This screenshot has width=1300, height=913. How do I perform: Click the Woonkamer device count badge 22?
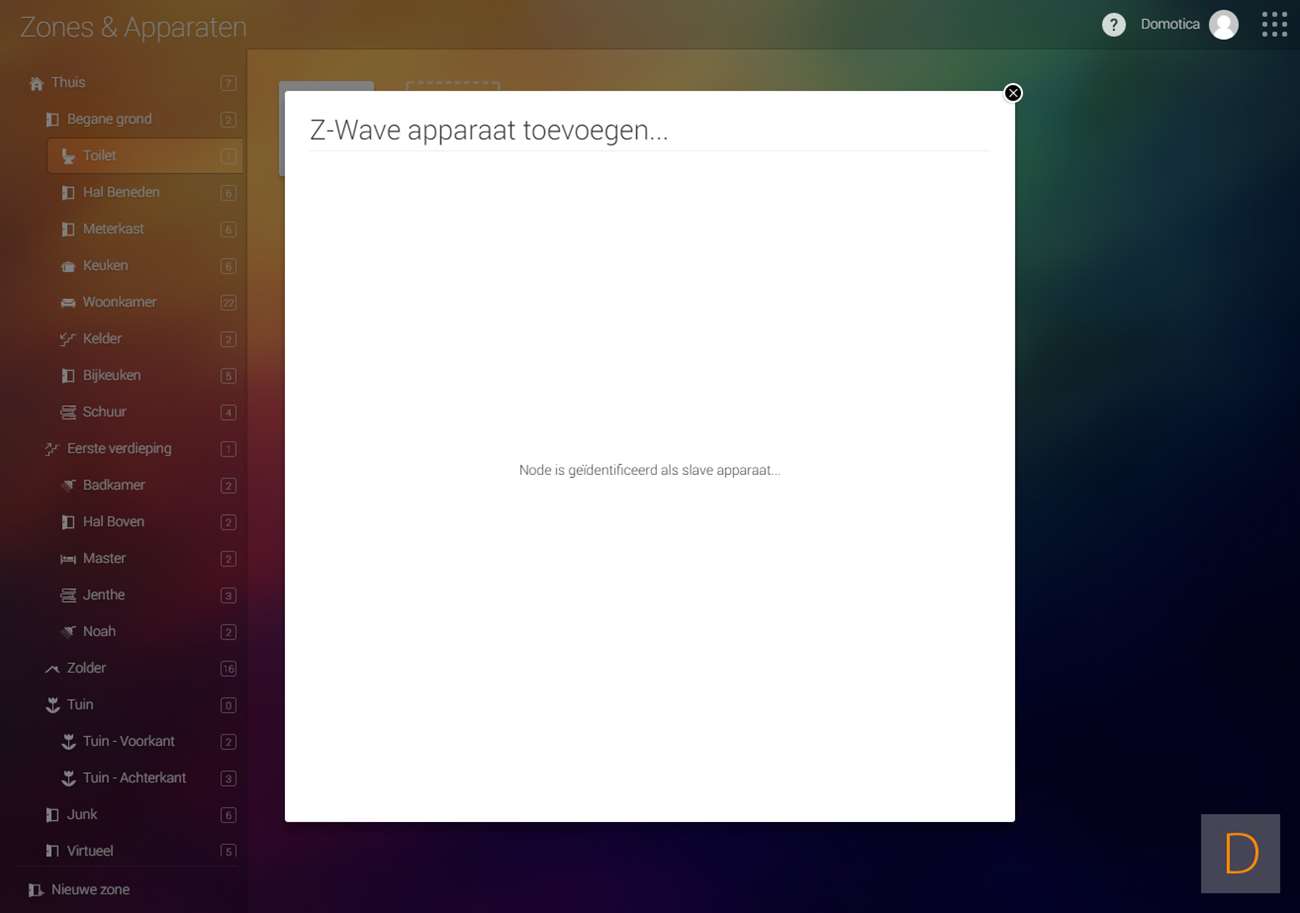228,303
